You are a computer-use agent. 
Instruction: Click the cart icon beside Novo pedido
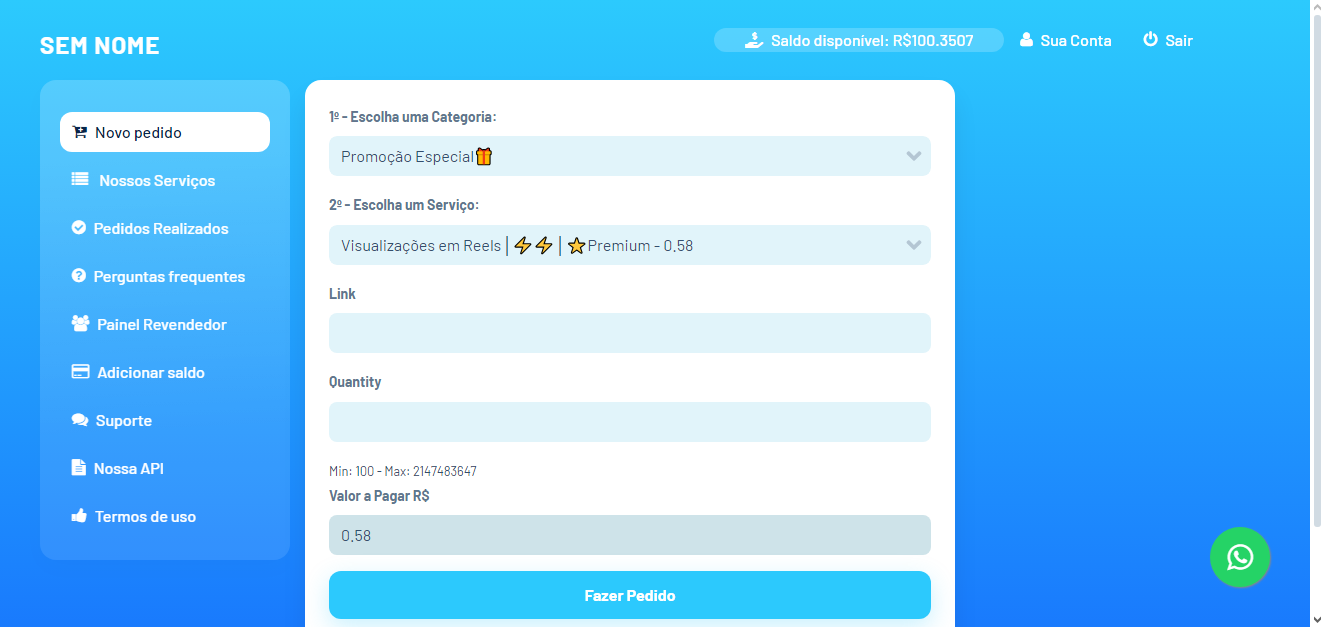point(80,132)
